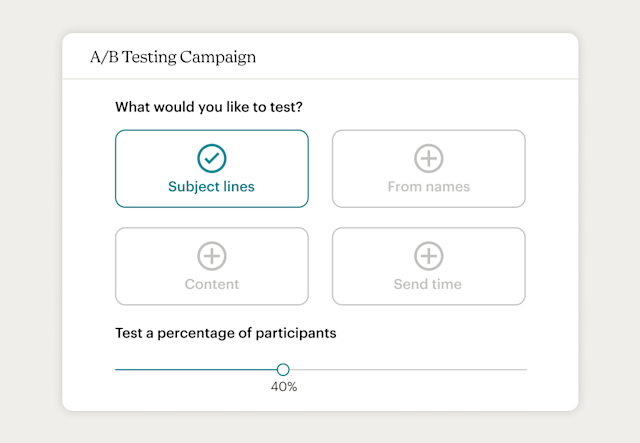Click the 'Subject lines' text label

click(211, 186)
